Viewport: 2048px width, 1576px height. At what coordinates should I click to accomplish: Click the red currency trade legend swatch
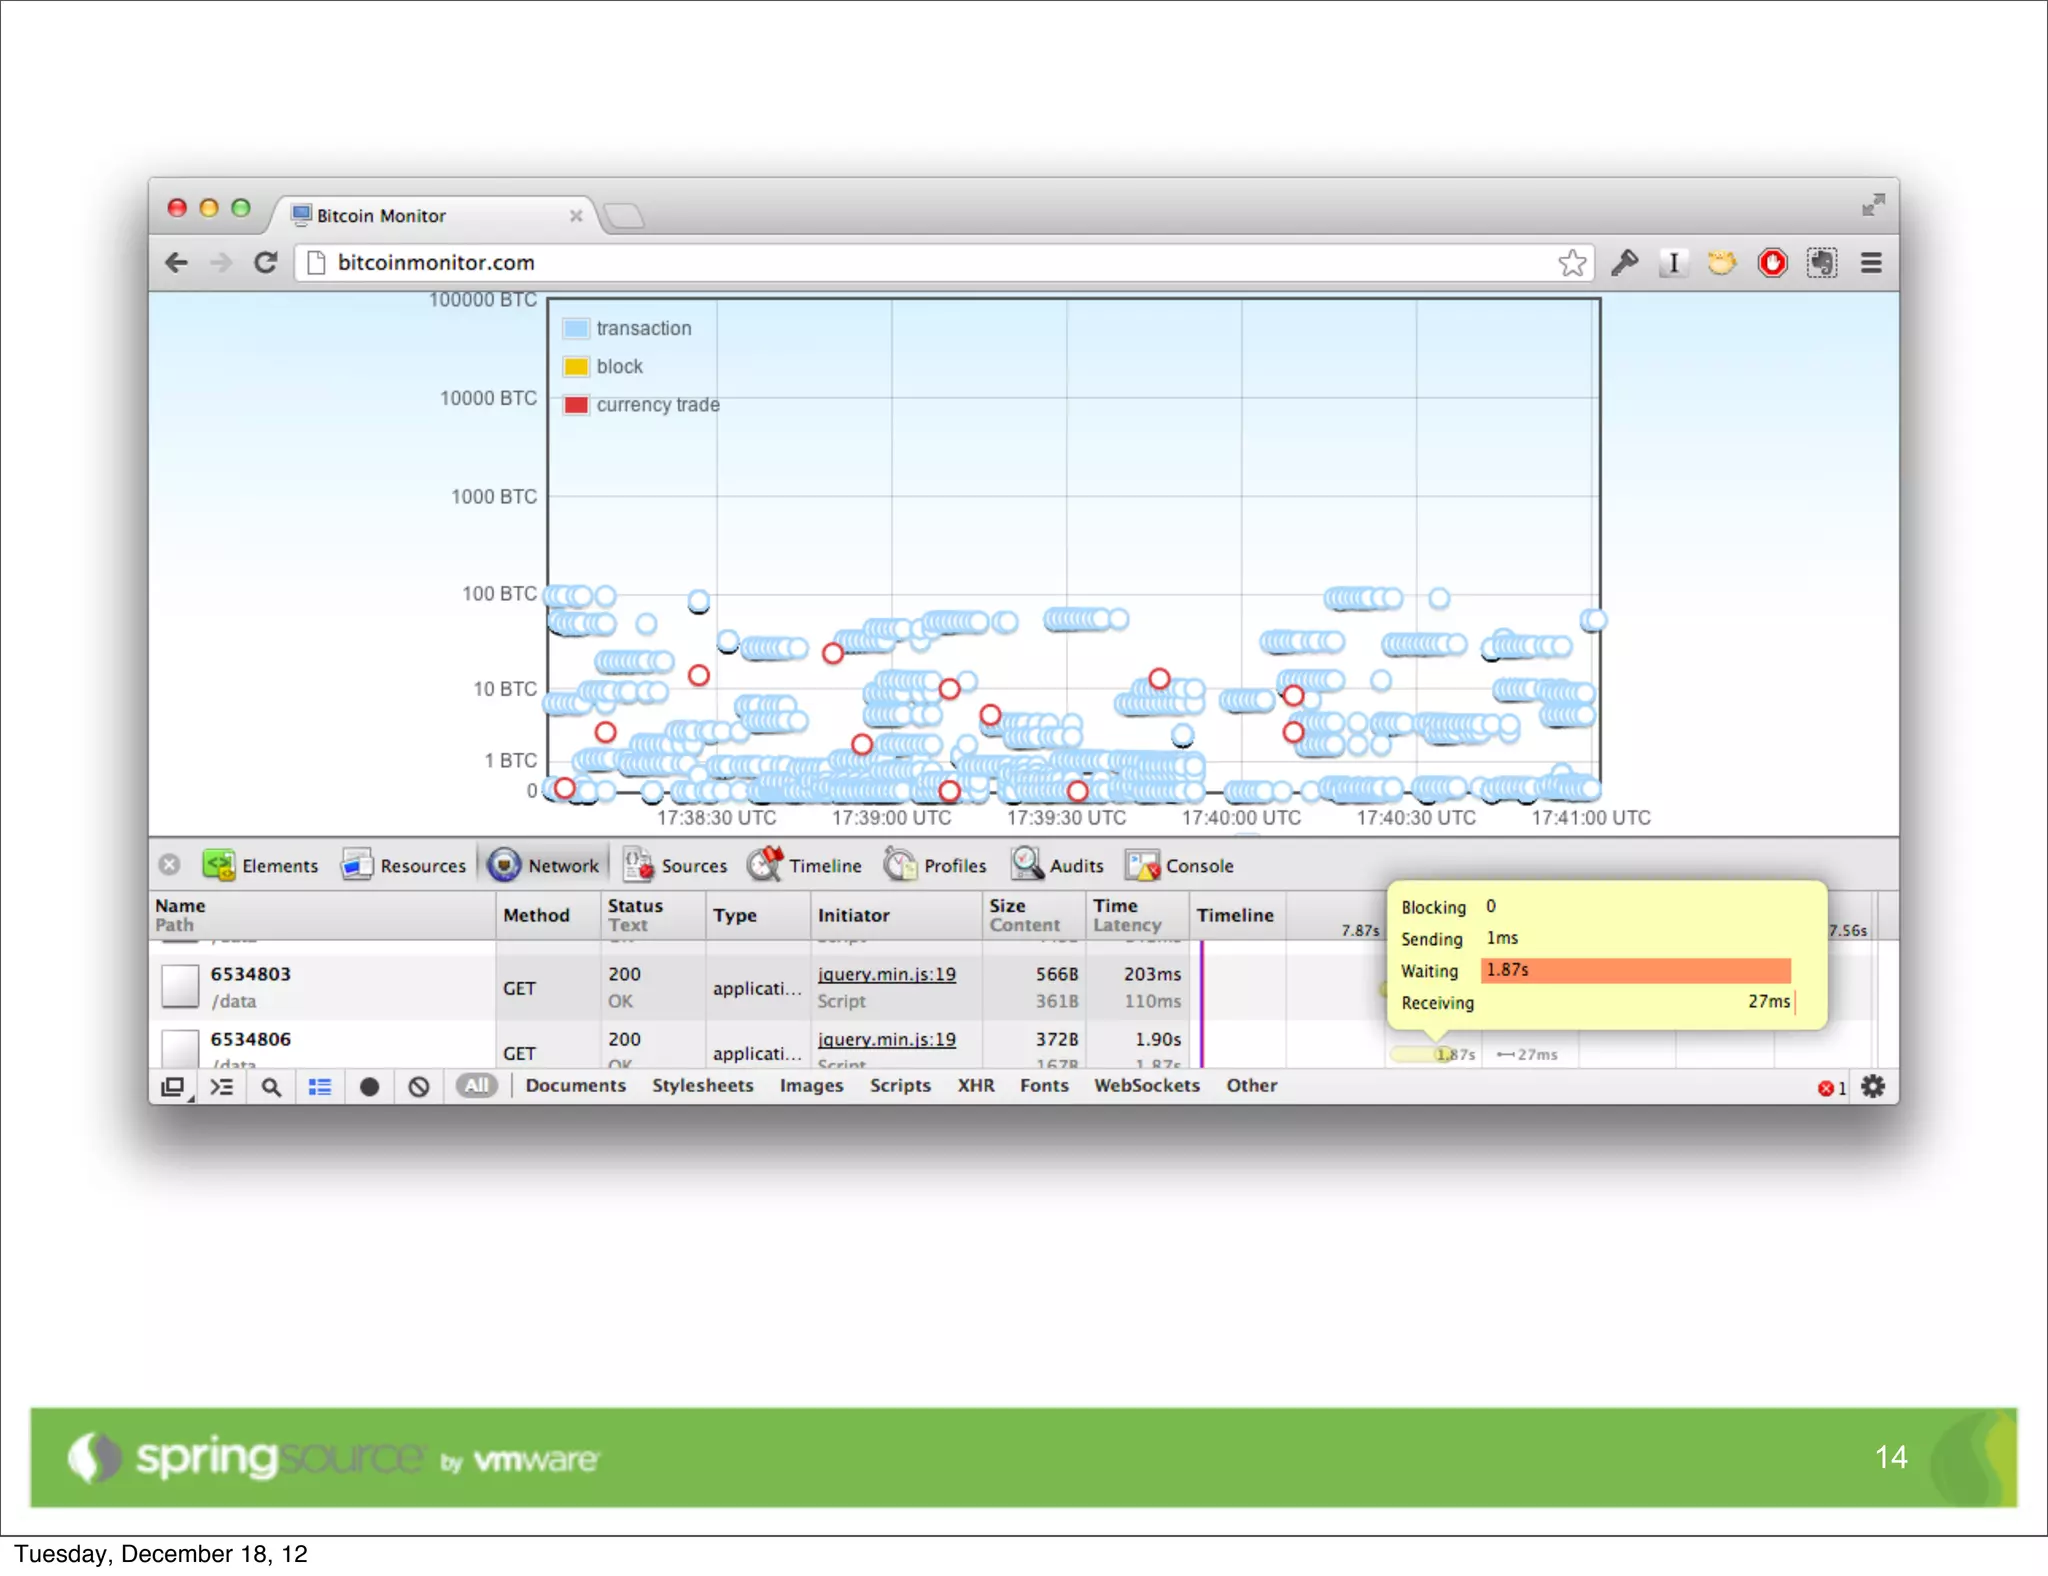(x=576, y=405)
